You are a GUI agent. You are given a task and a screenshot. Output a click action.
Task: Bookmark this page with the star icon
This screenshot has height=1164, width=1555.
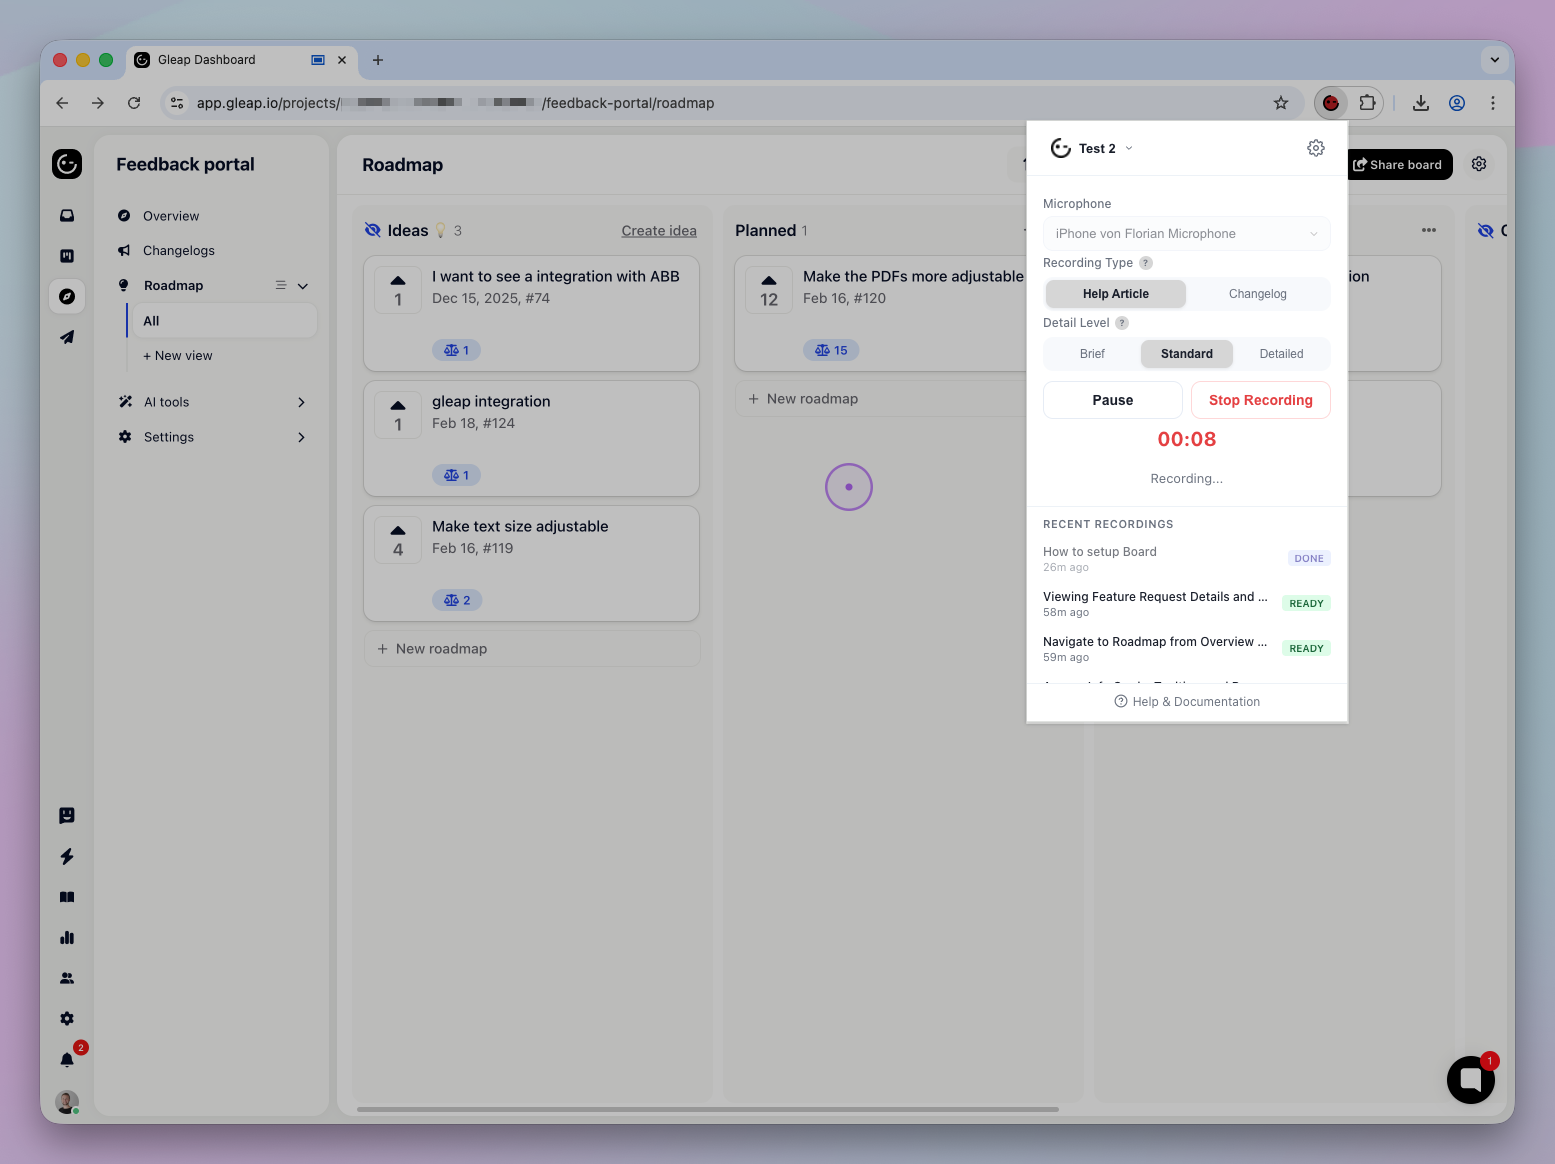coord(1281,102)
